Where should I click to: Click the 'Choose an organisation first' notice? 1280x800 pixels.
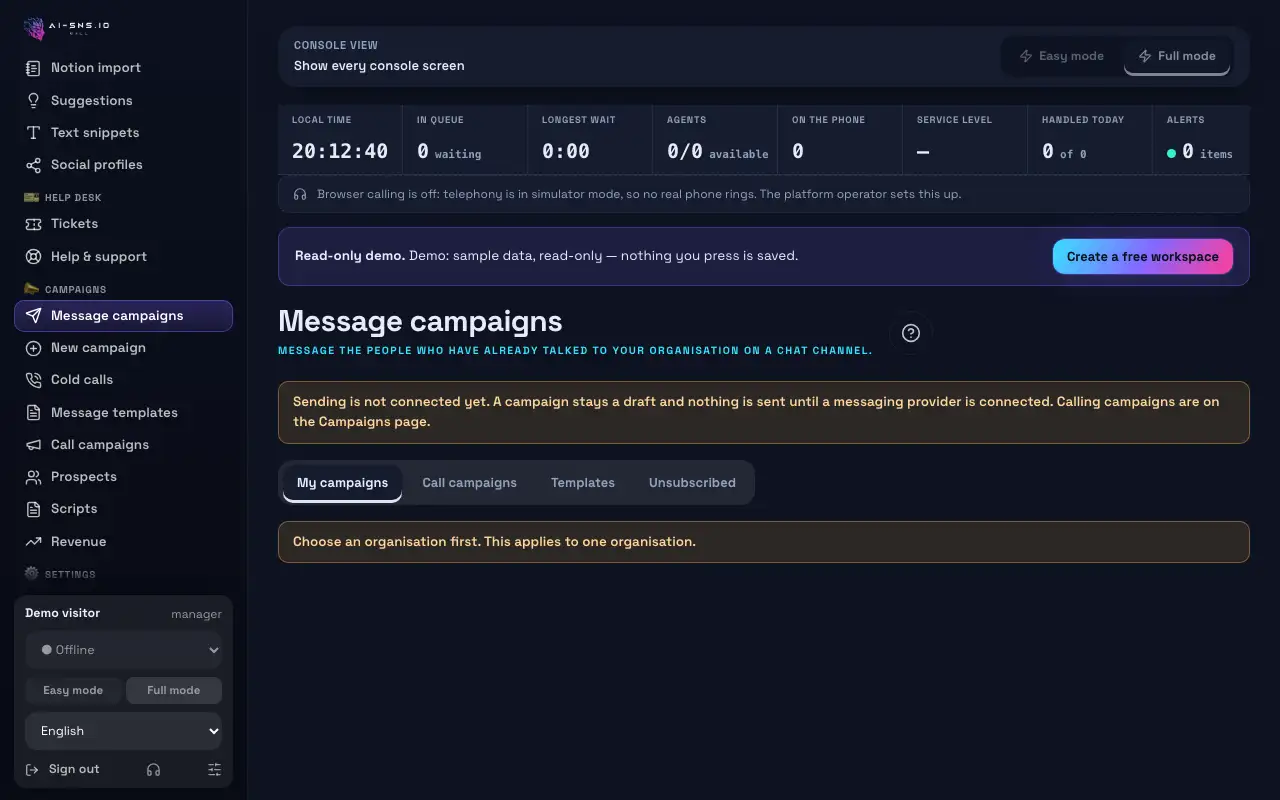(764, 542)
